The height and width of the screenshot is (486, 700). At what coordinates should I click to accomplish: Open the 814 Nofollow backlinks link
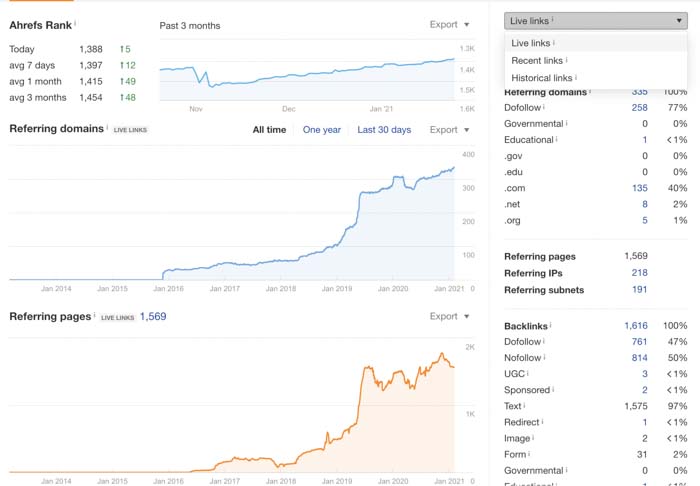point(639,358)
